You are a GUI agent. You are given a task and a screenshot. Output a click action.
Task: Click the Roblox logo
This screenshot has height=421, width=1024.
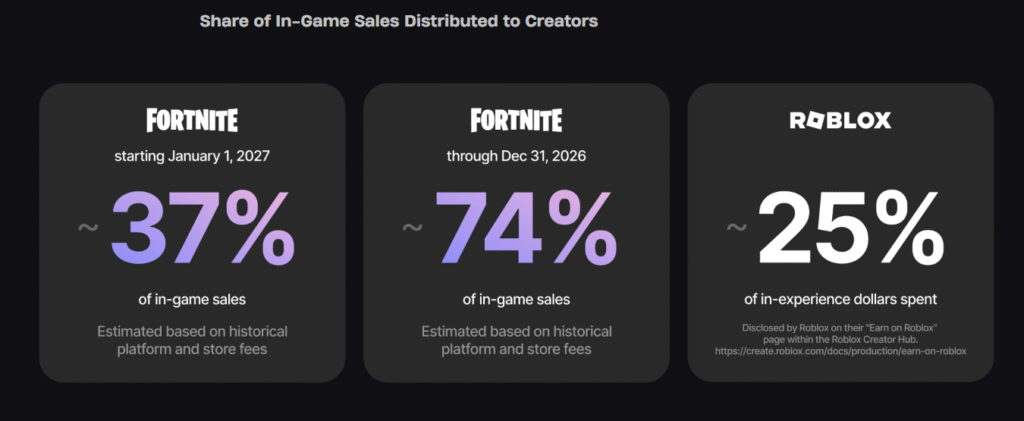(840, 121)
